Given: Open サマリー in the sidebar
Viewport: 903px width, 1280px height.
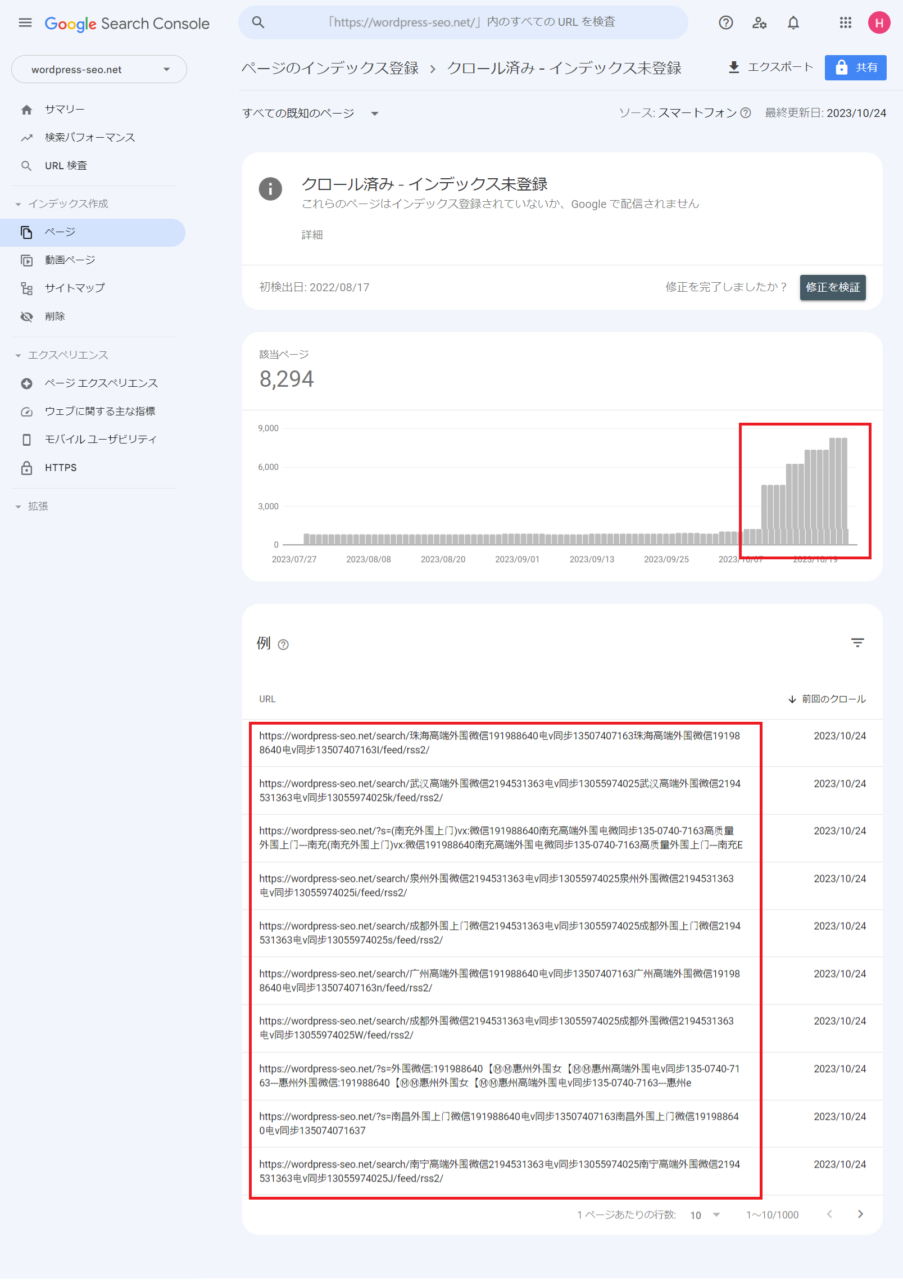Looking at the screenshot, I should (x=92, y=109).
